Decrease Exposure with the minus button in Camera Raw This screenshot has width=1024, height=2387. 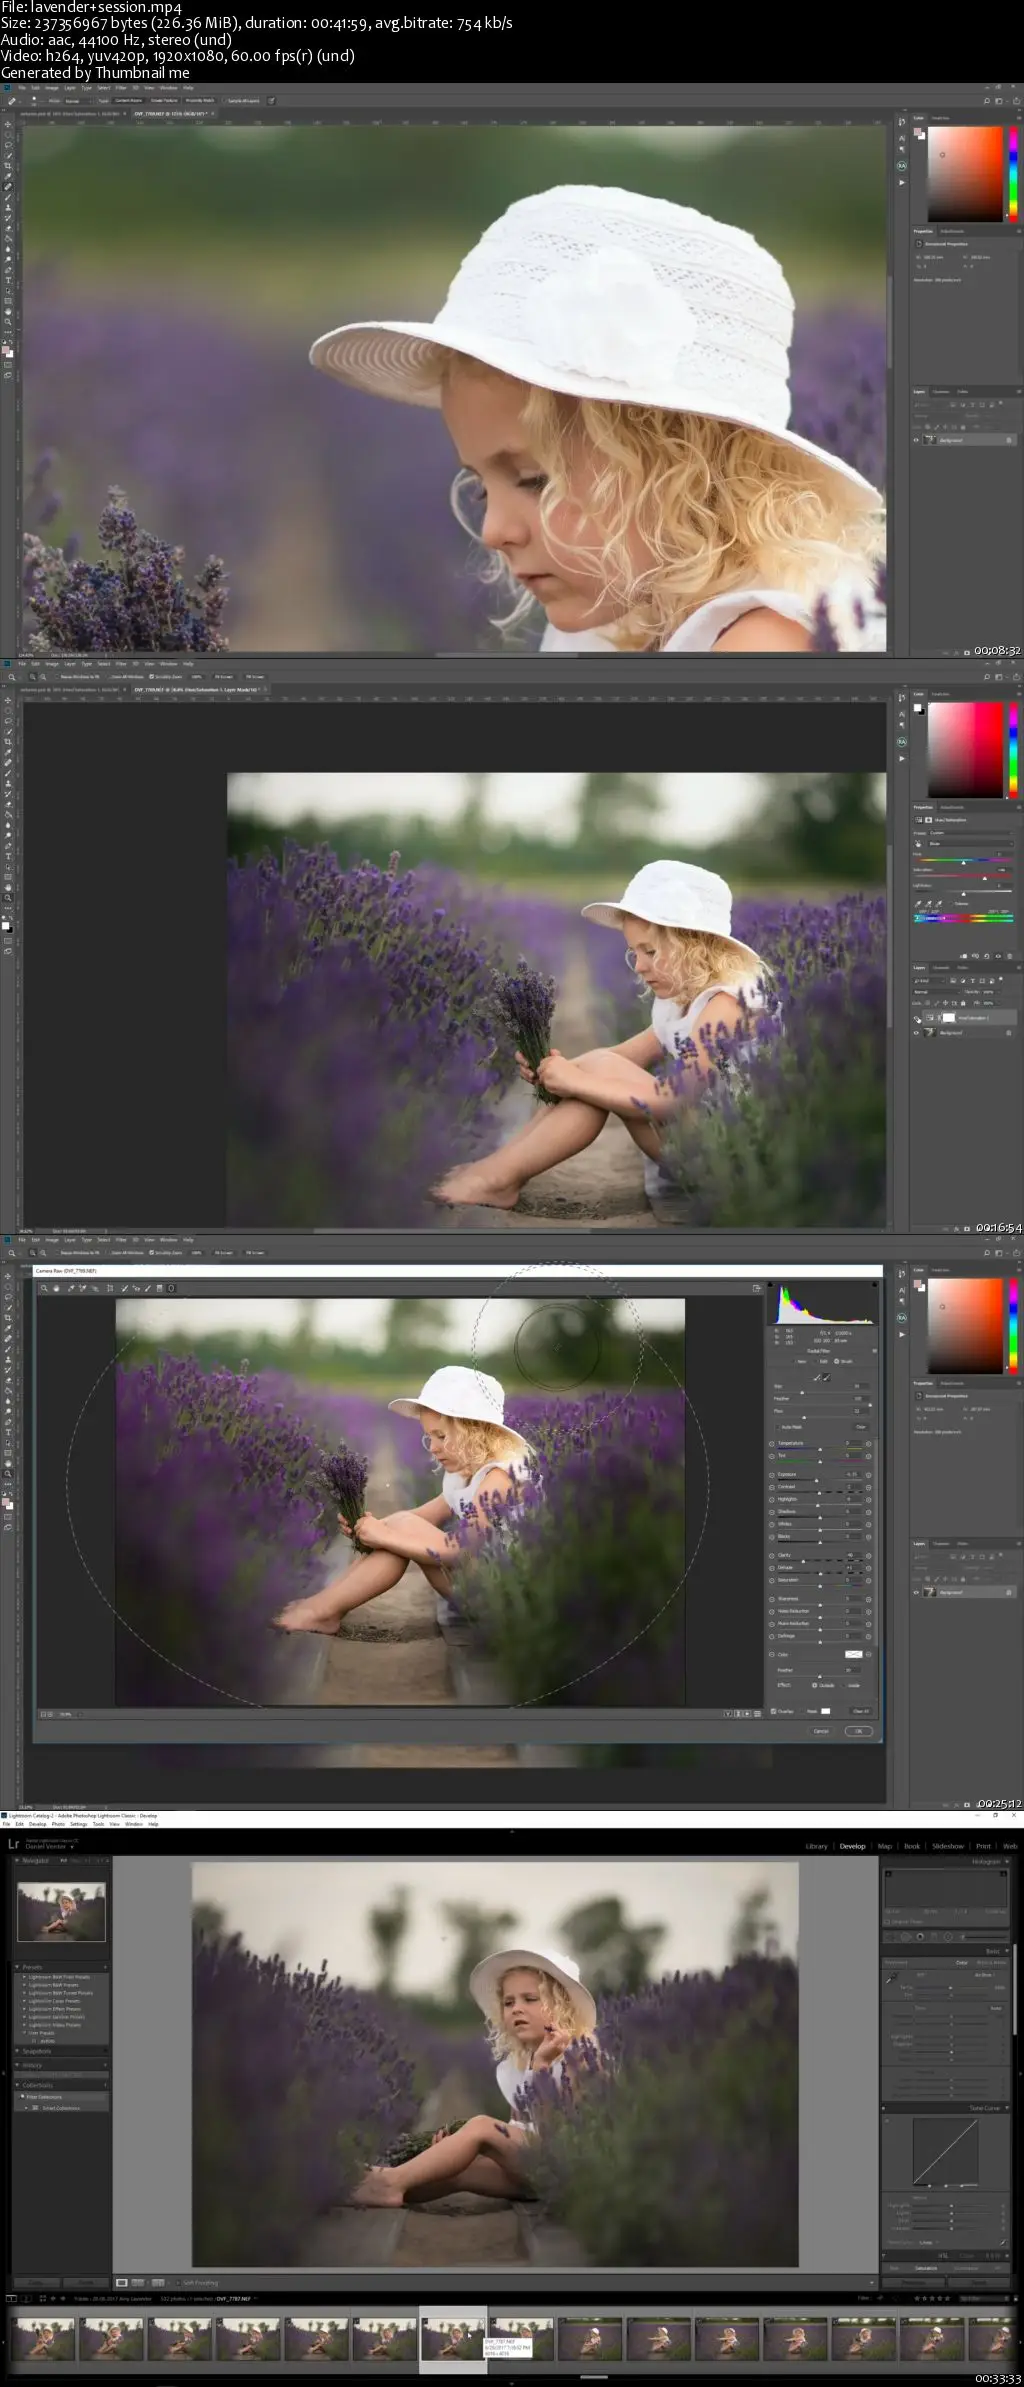pyautogui.click(x=772, y=1475)
